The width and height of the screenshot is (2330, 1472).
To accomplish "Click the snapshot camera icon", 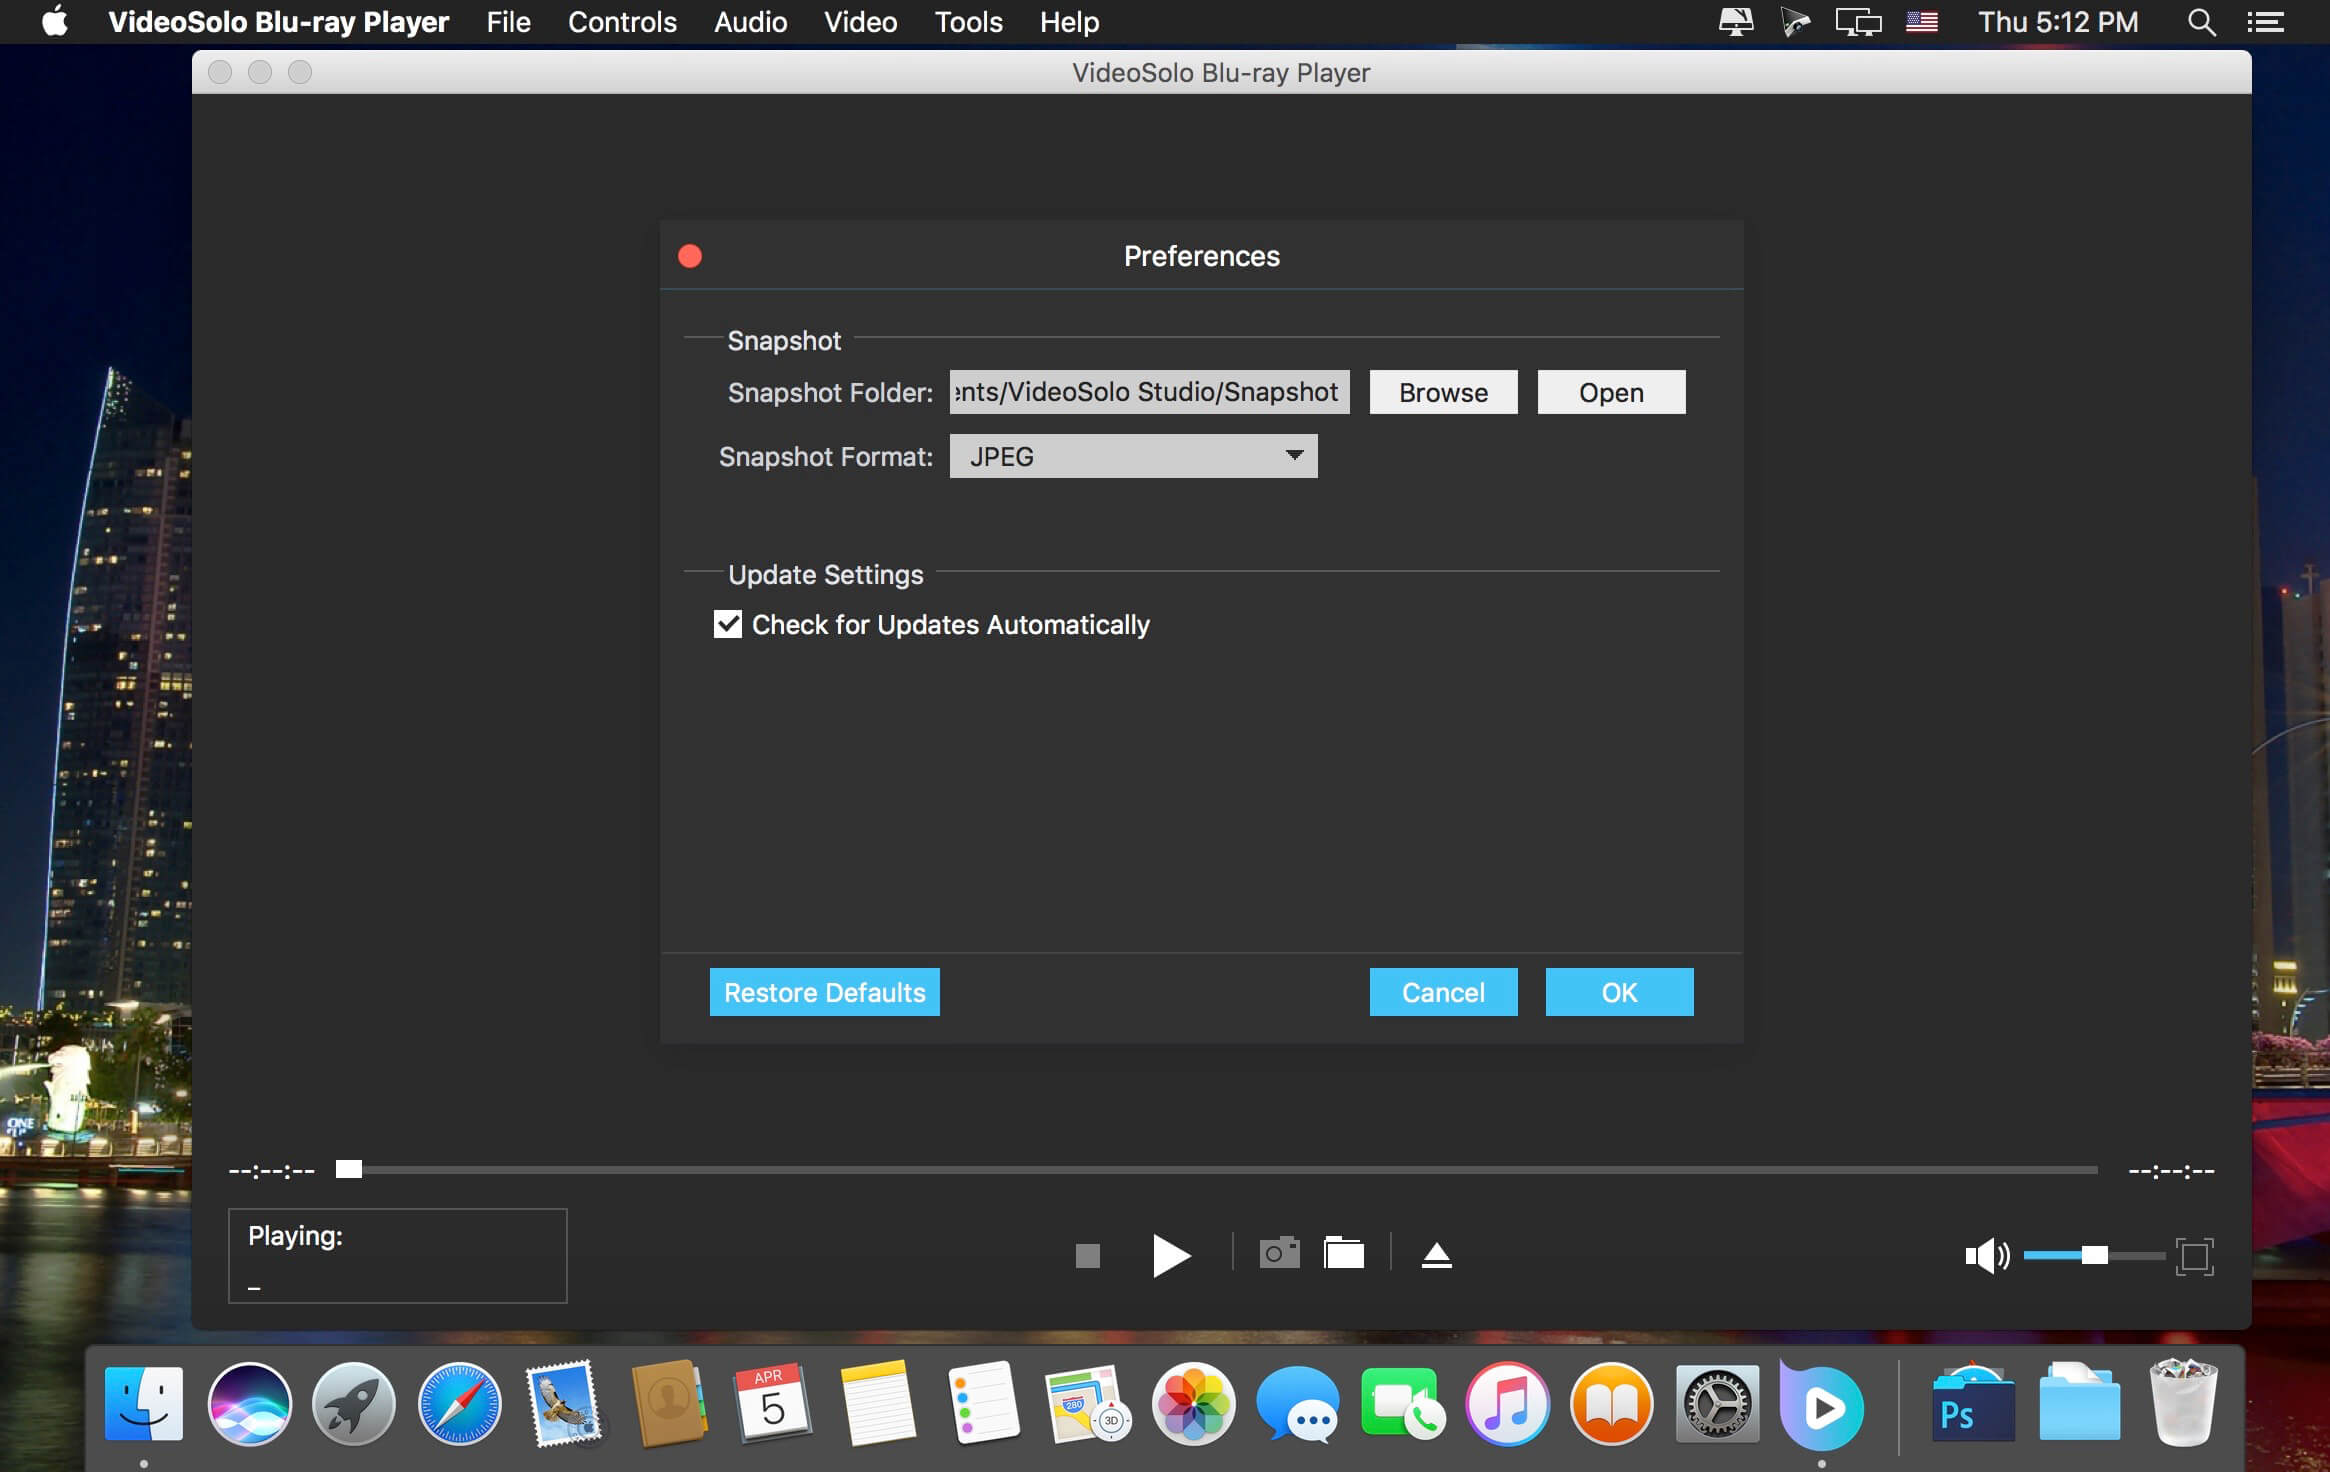I will (1279, 1253).
